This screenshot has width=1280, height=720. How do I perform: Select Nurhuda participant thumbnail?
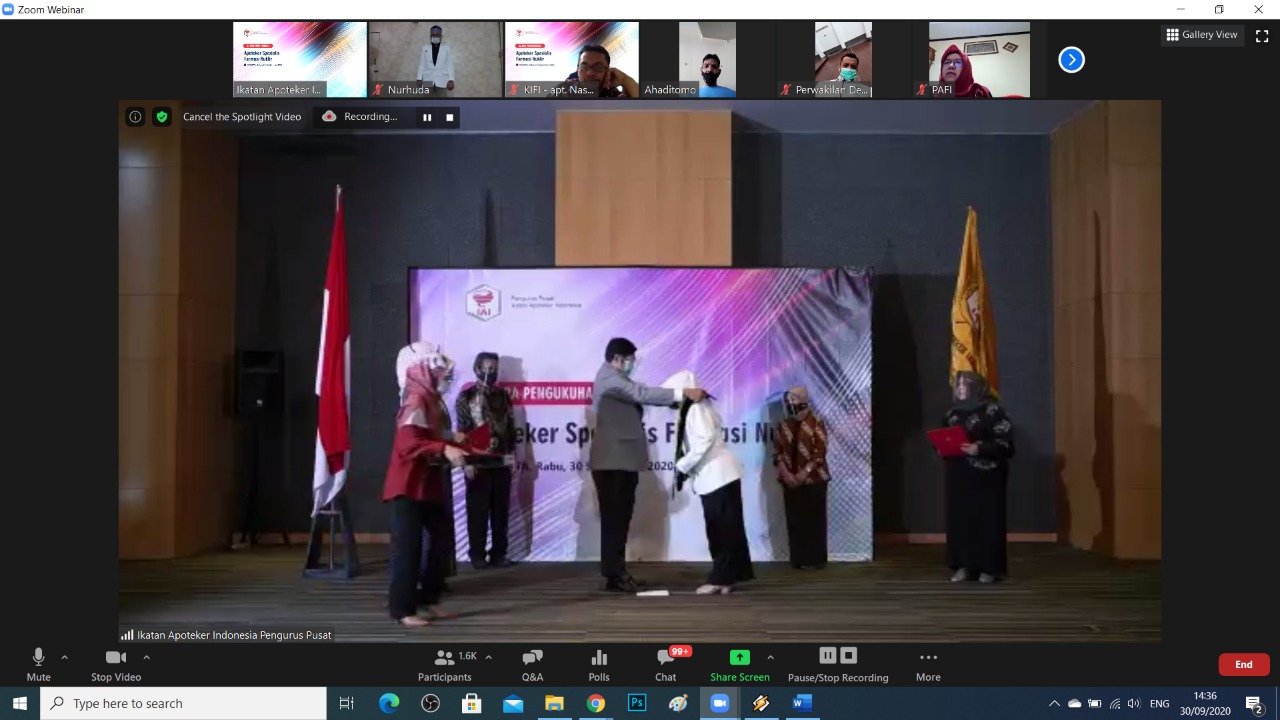pyautogui.click(x=436, y=60)
